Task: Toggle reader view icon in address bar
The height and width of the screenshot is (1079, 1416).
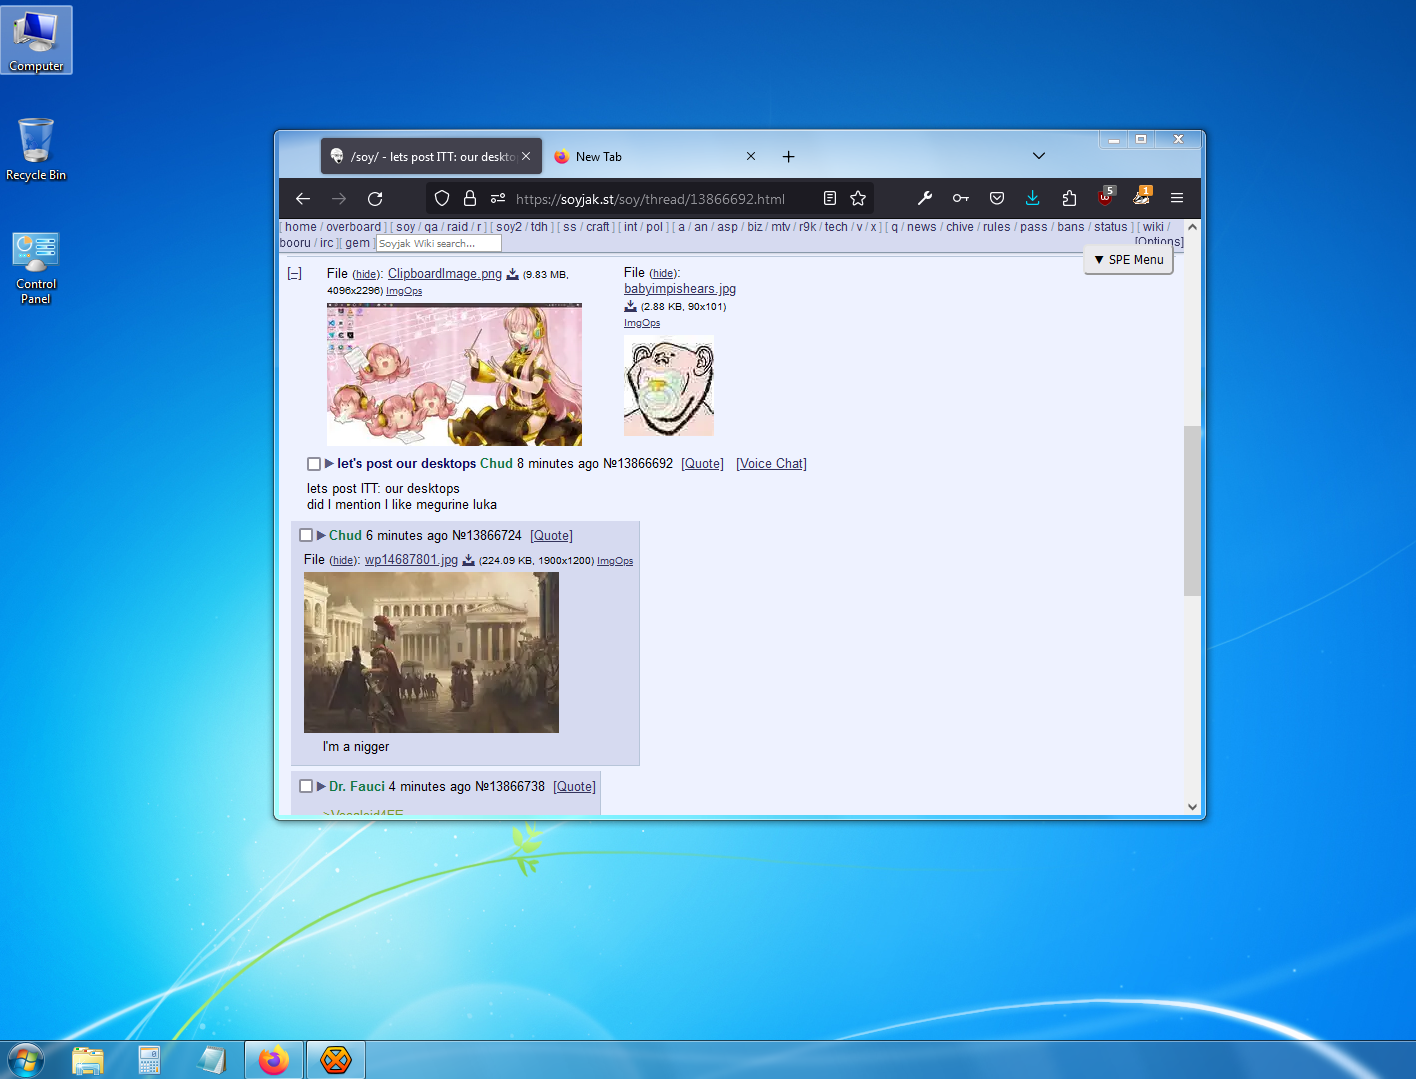Action: [x=830, y=199]
